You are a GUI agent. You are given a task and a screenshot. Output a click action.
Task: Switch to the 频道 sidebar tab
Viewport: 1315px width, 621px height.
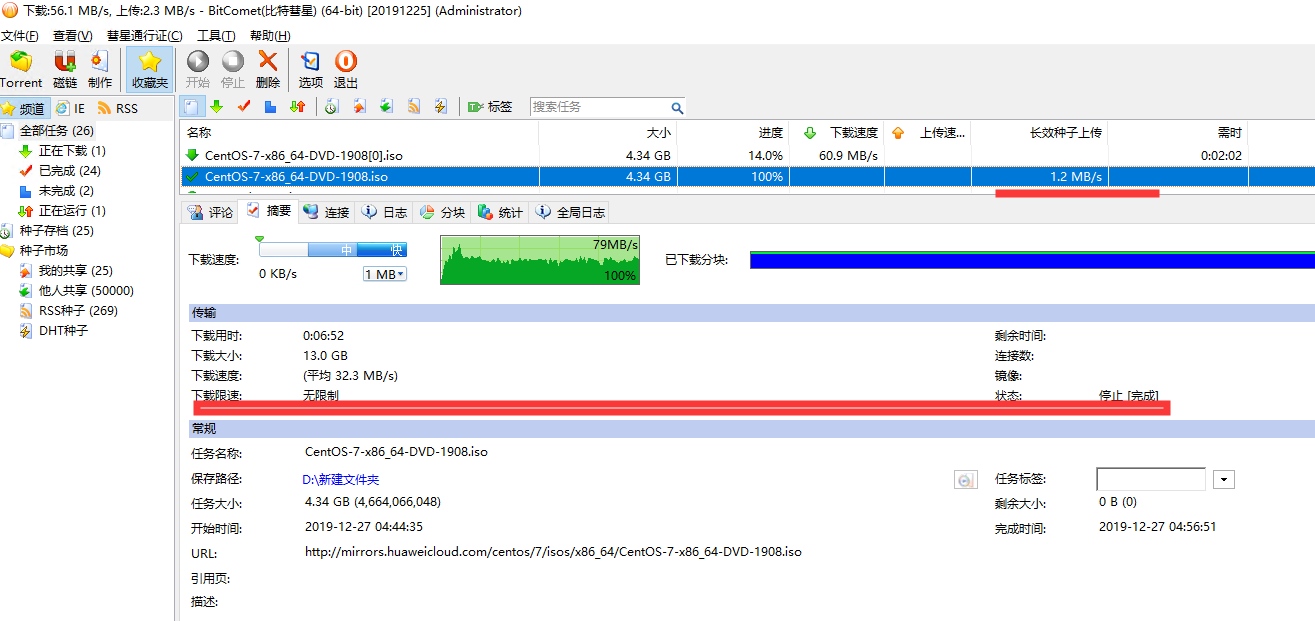(x=24, y=108)
